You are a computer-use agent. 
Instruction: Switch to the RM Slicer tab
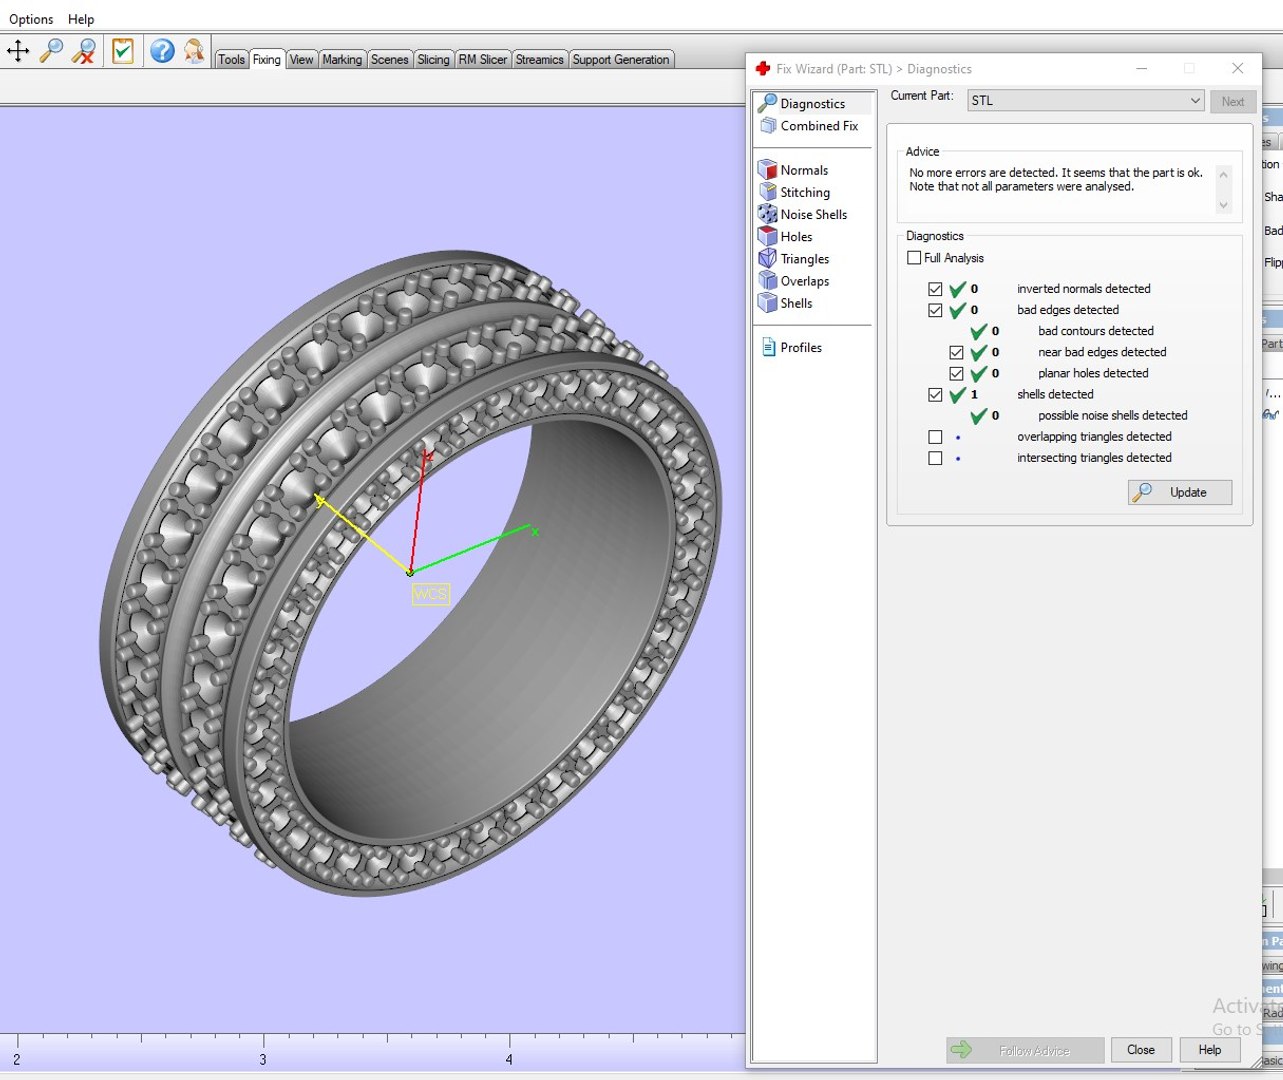click(483, 60)
